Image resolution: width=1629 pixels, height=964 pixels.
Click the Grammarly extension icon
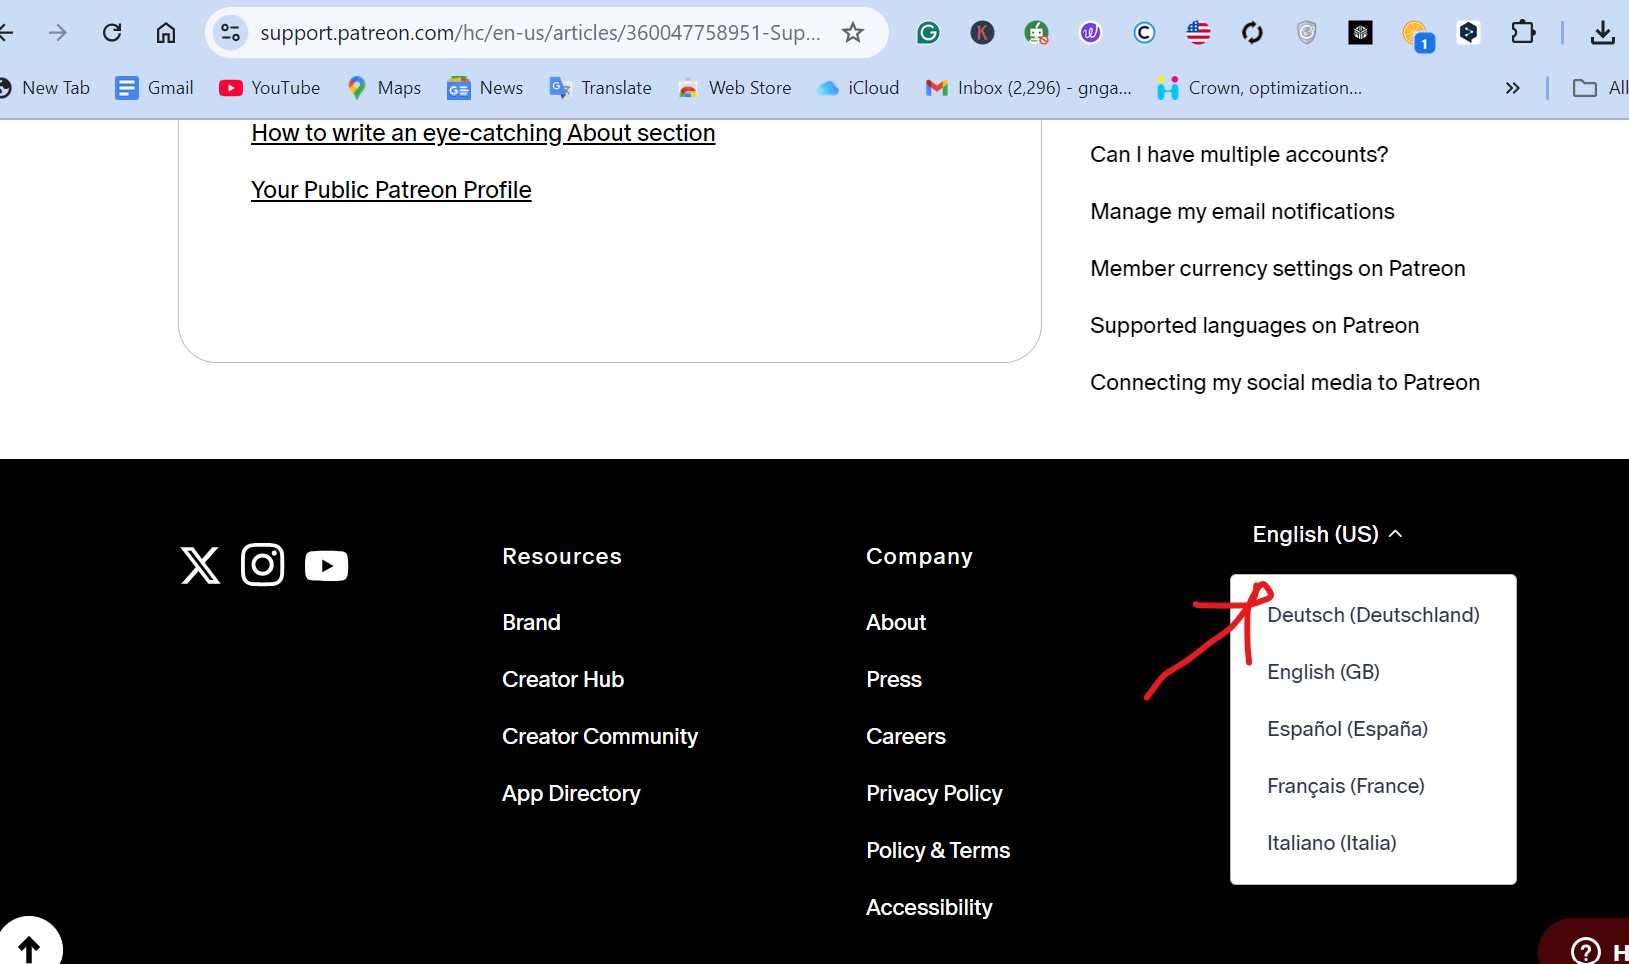[x=928, y=33]
